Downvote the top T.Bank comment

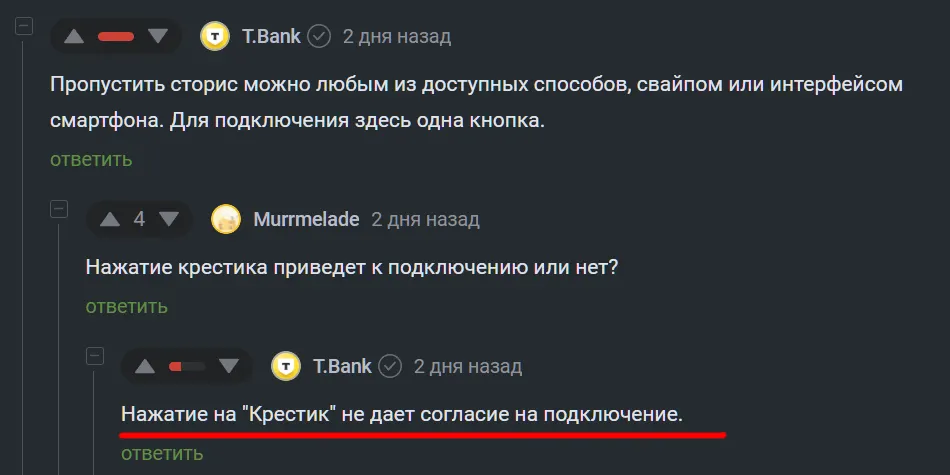[x=157, y=37]
